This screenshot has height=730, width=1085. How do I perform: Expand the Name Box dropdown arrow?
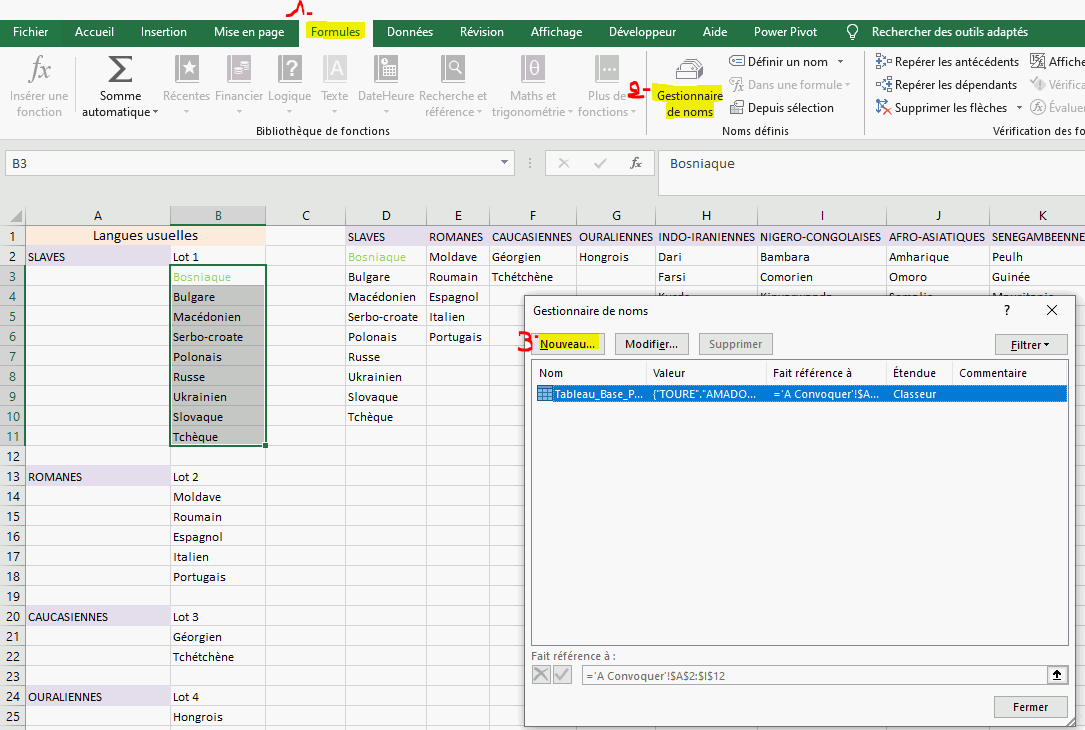coord(505,163)
